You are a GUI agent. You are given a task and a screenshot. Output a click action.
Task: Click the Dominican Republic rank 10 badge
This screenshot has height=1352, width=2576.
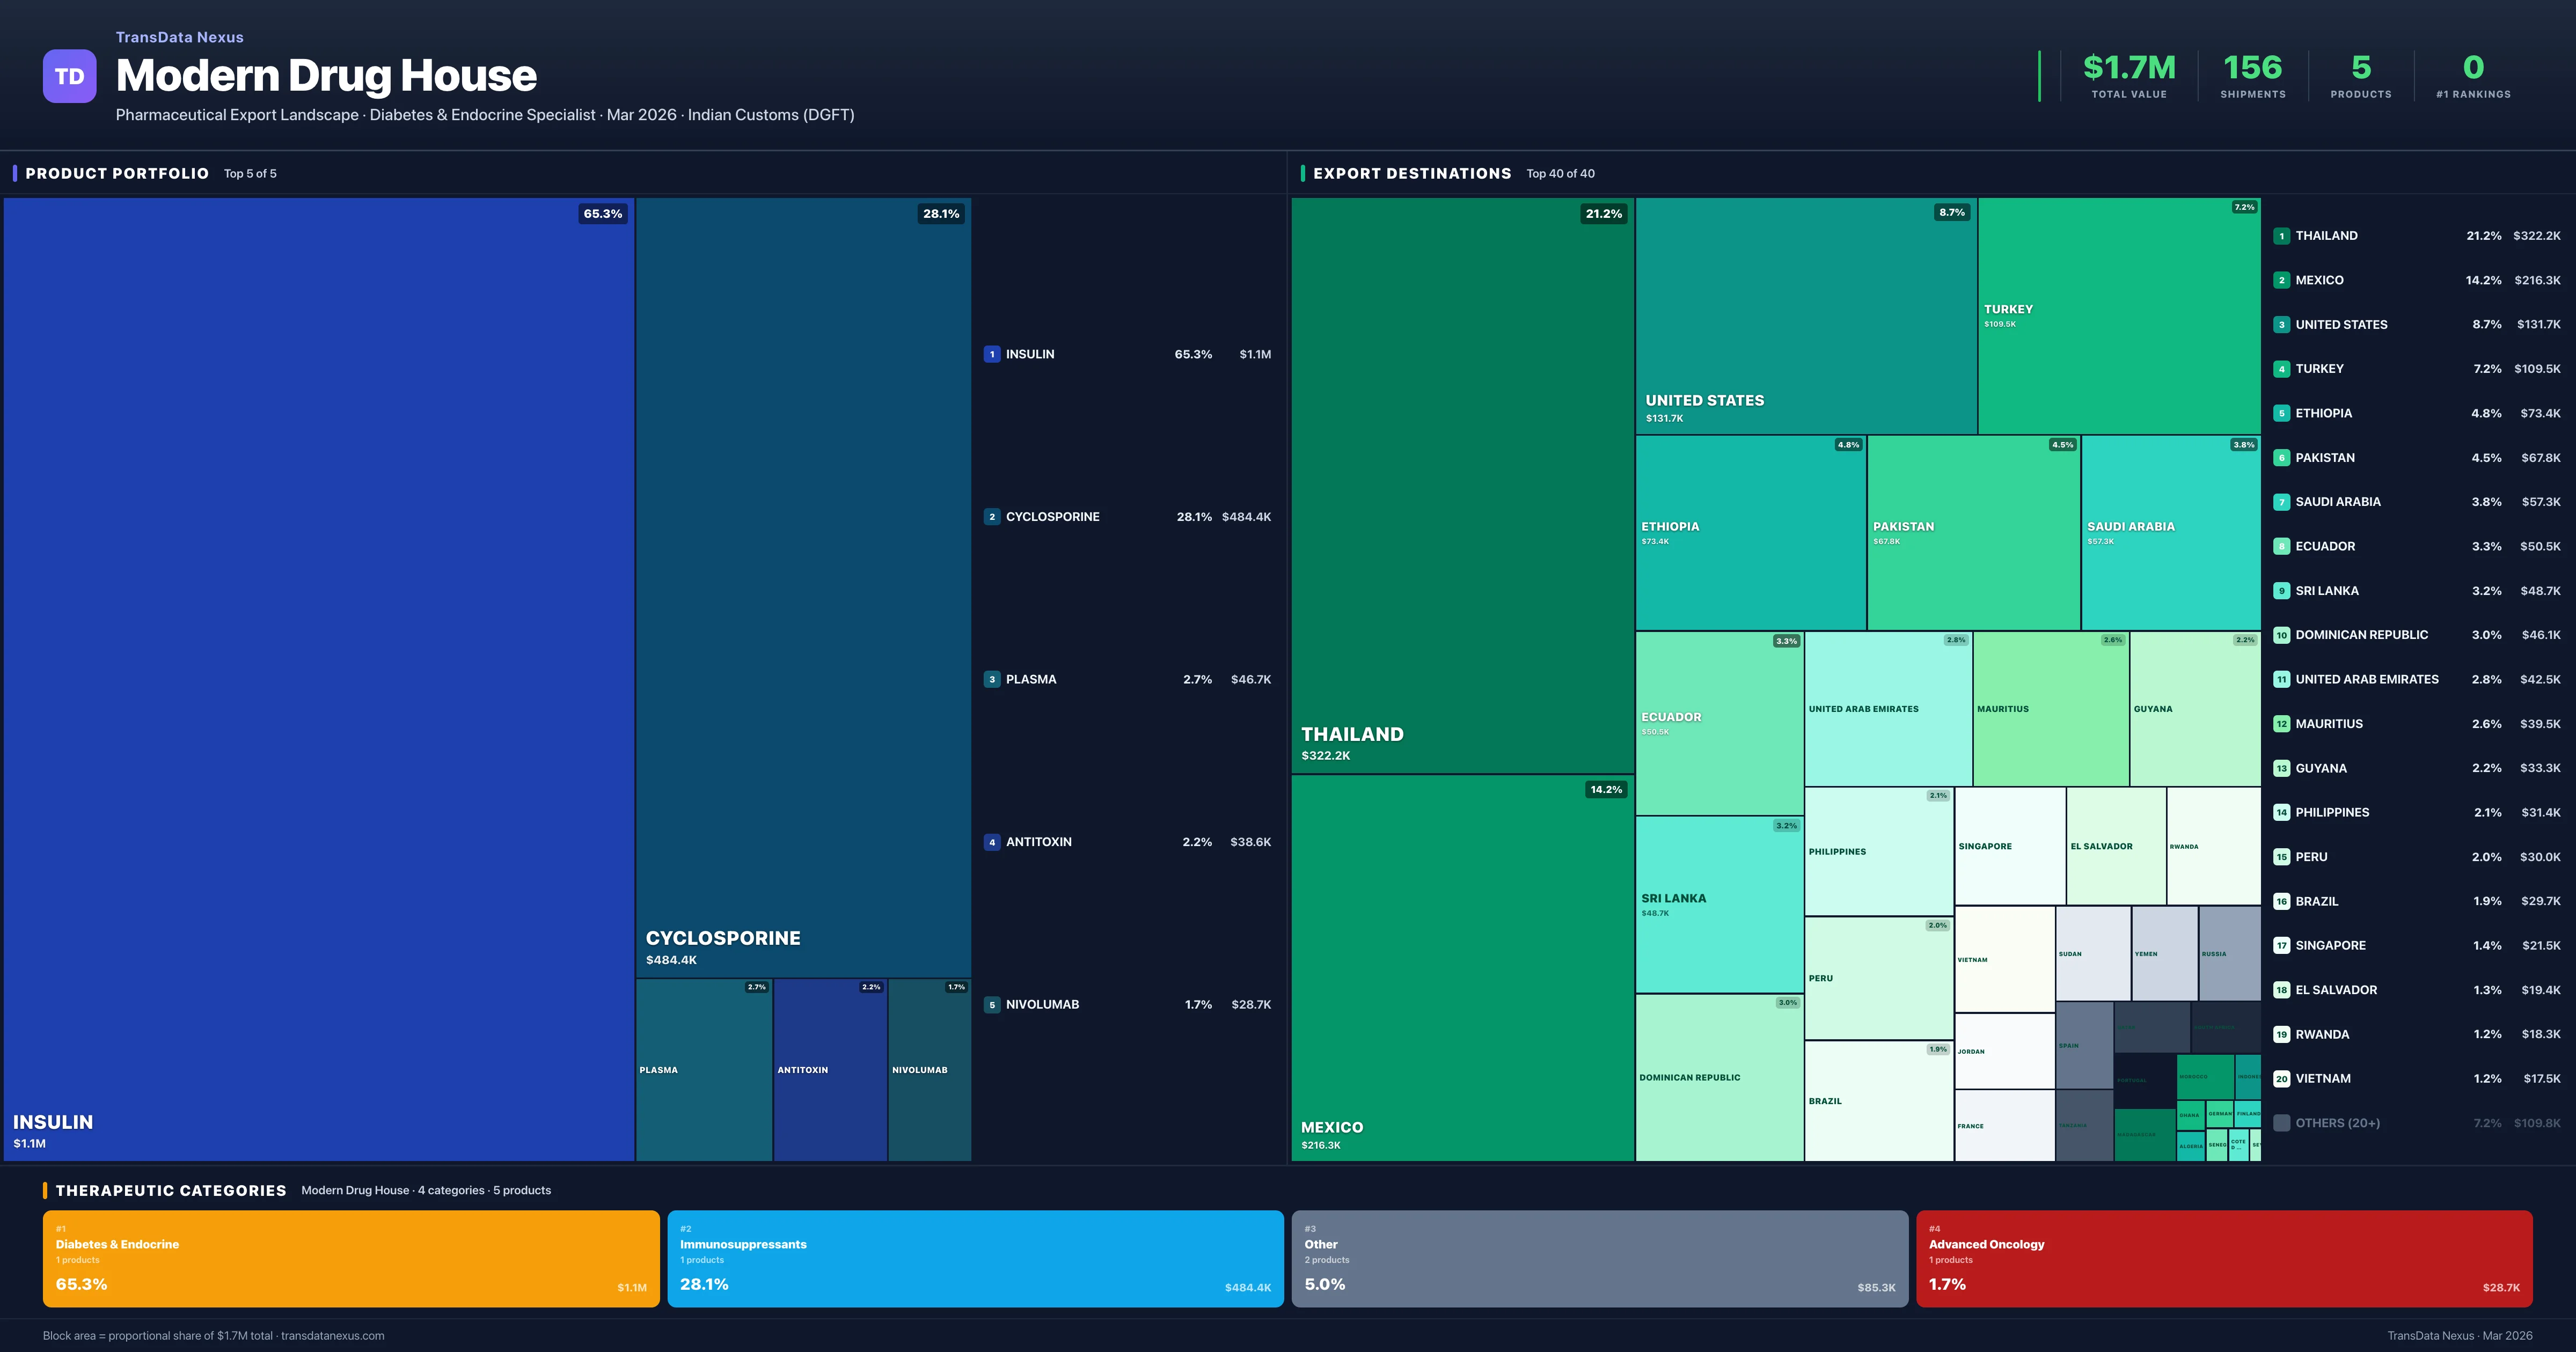[x=2281, y=635]
